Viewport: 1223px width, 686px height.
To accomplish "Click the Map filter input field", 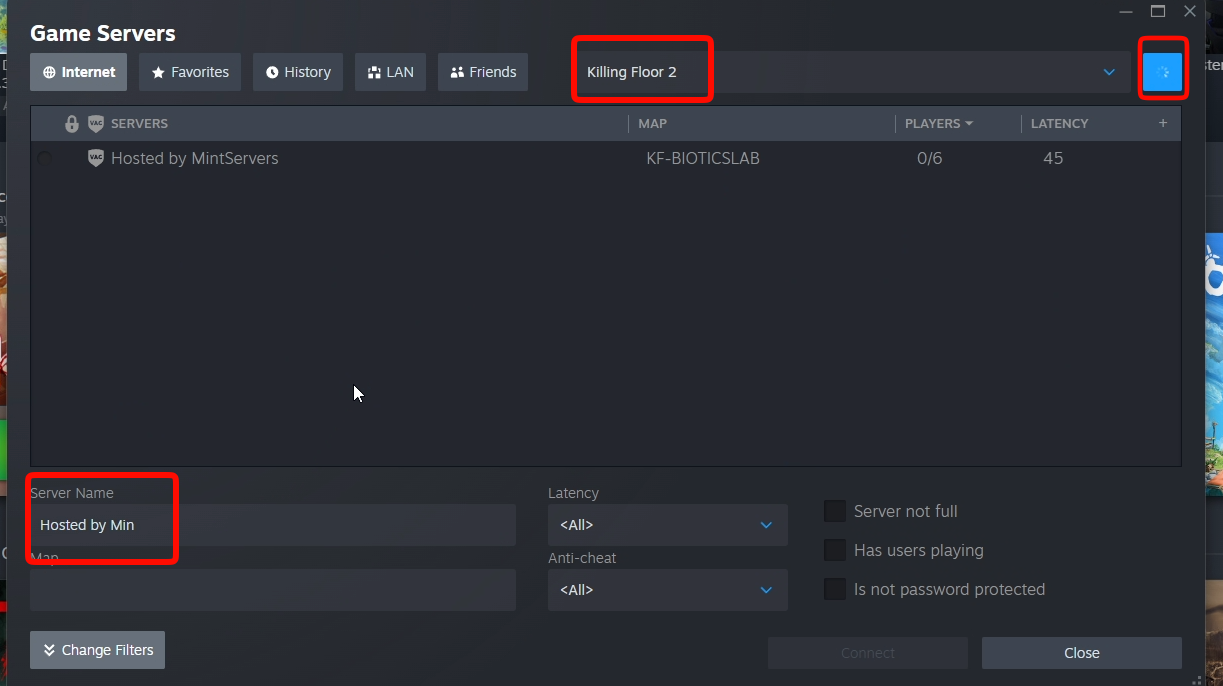I will (x=273, y=590).
